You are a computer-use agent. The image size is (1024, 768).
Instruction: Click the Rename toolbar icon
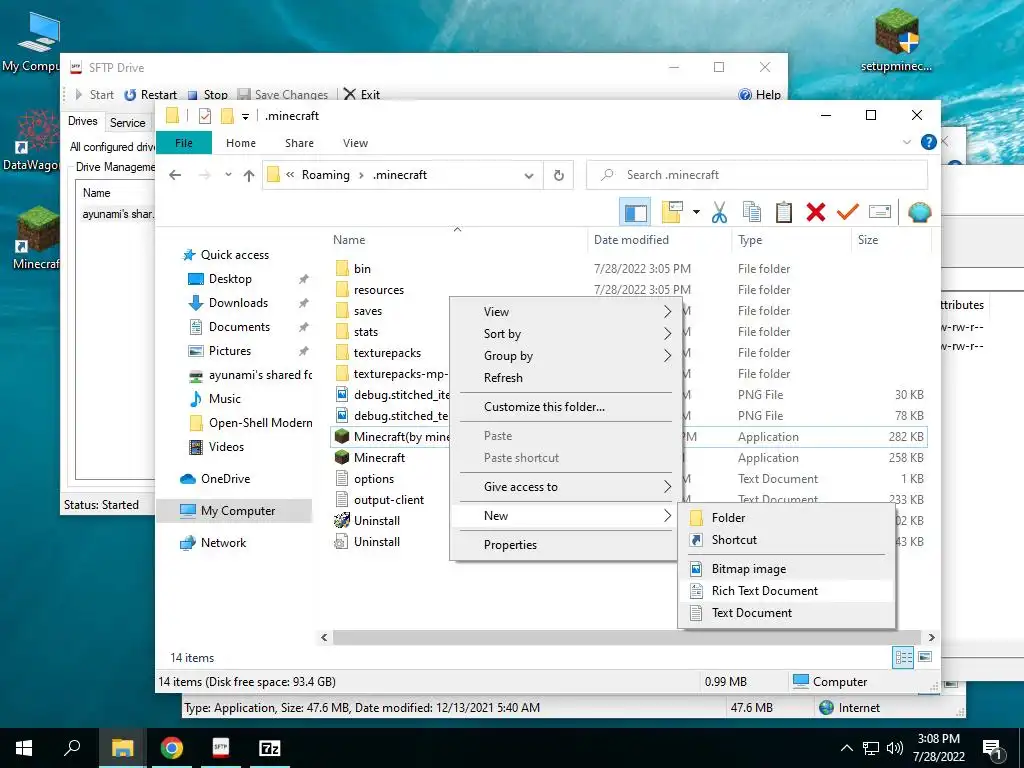pyautogui.click(x=880, y=212)
